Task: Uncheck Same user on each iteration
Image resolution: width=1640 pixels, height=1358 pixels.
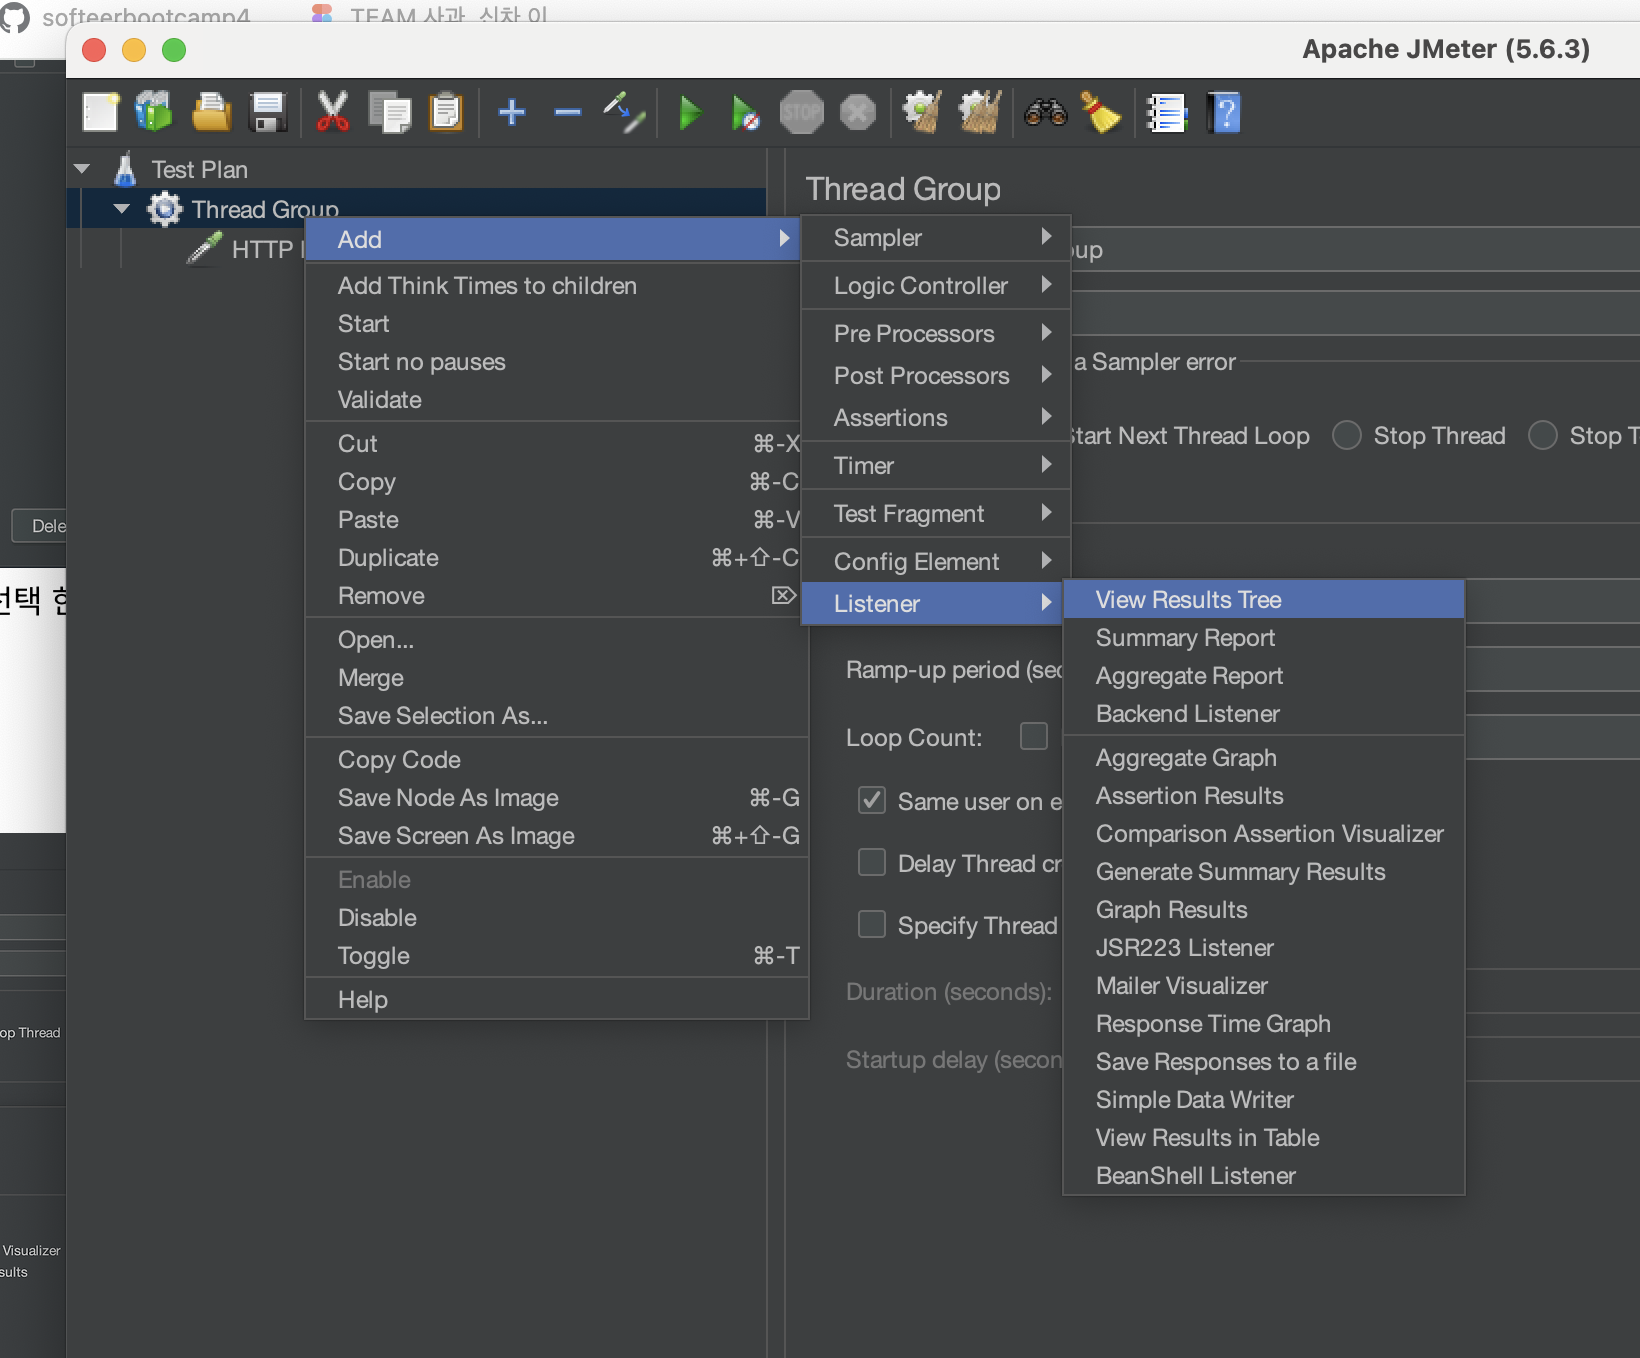Action: [x=872, y=800]
